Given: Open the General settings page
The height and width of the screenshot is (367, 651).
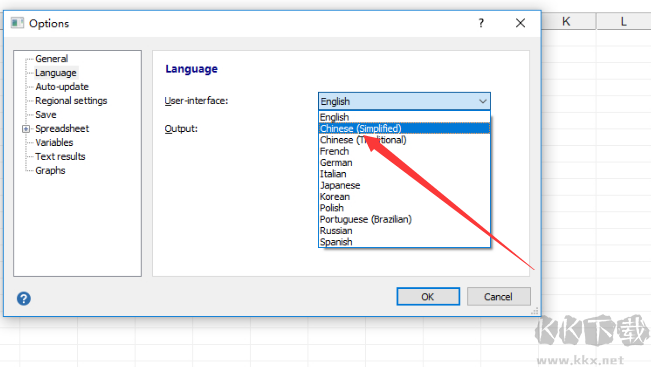Looking at the screenshot, I should 51,59.
